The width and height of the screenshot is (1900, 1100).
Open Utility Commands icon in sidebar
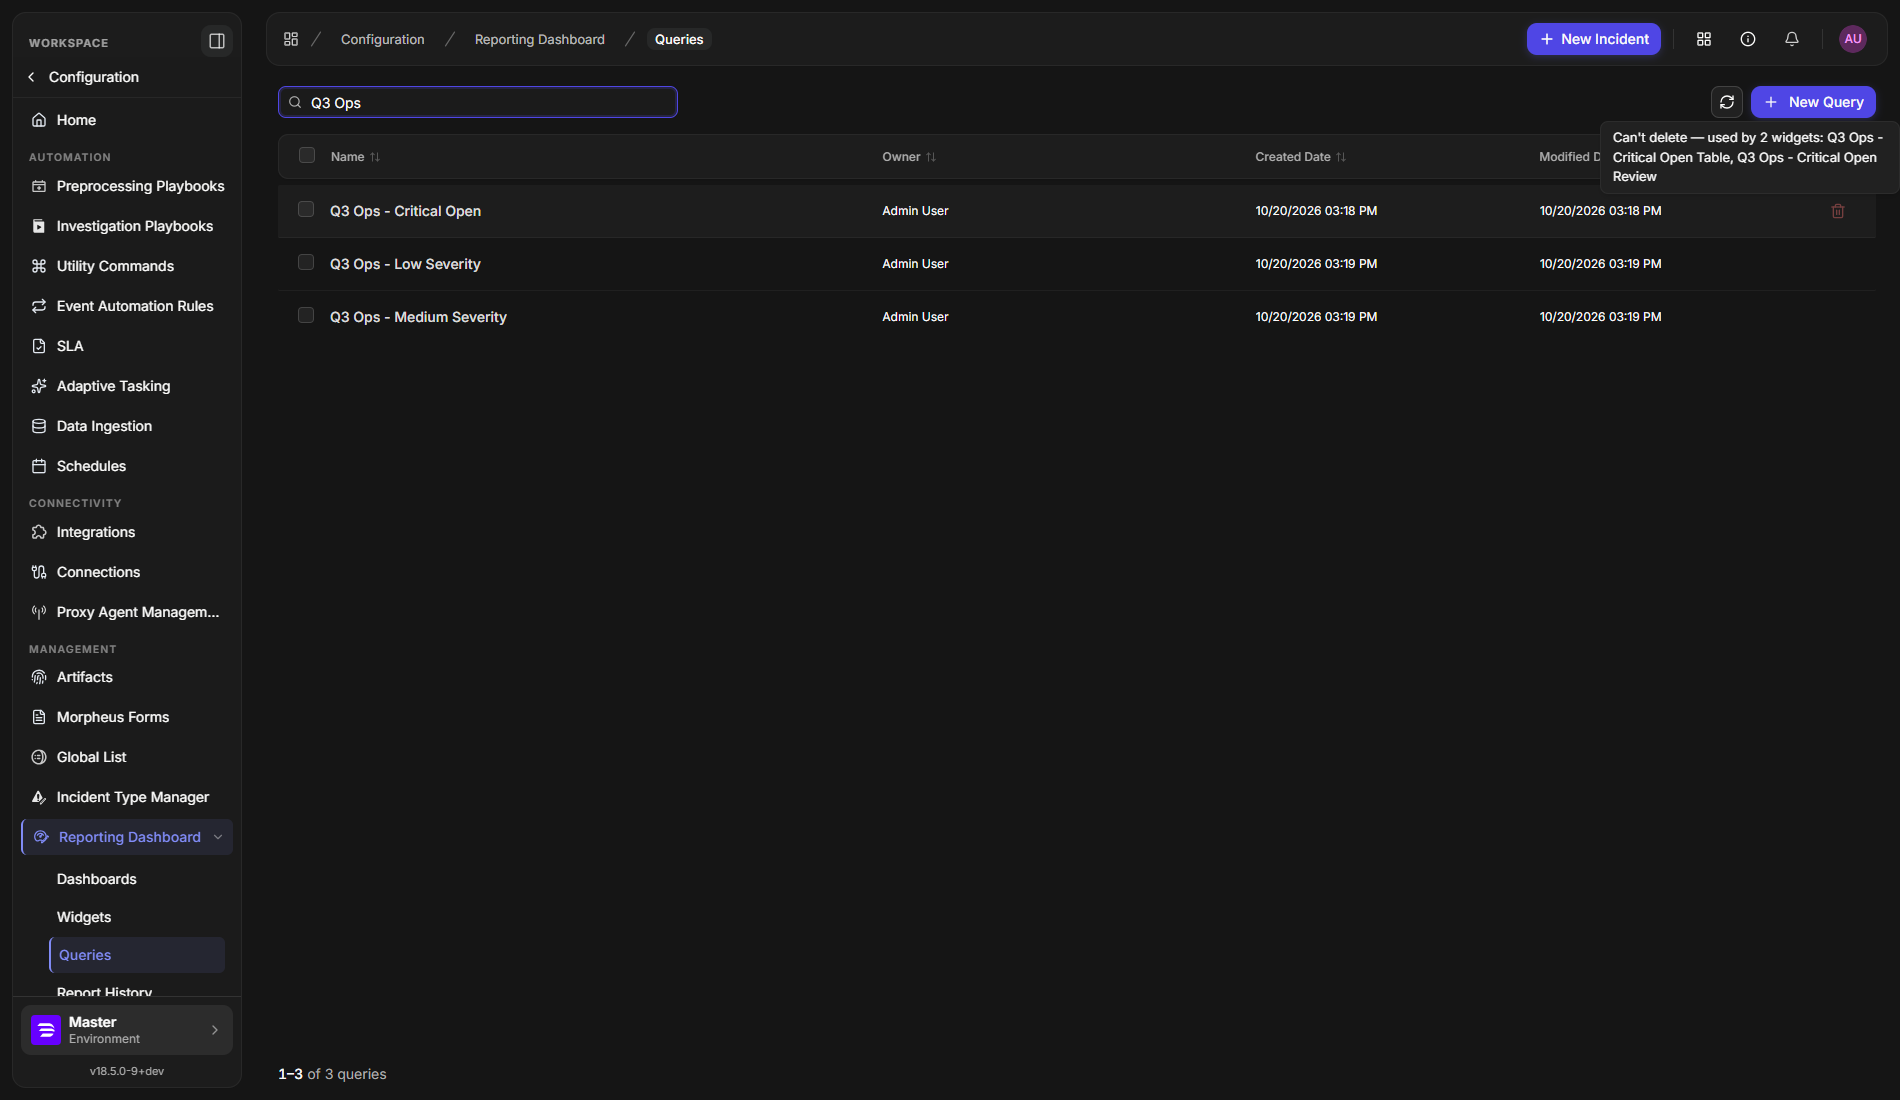39,266
